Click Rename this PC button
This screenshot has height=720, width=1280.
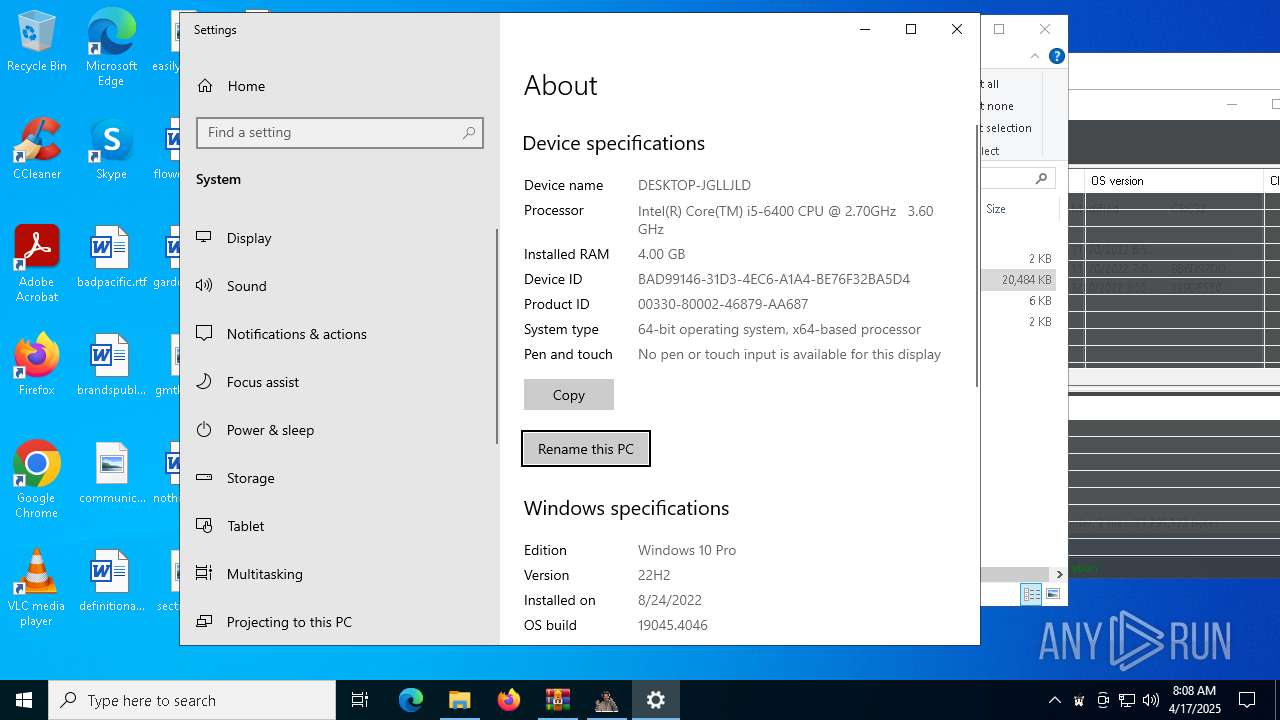pos(586,449)
